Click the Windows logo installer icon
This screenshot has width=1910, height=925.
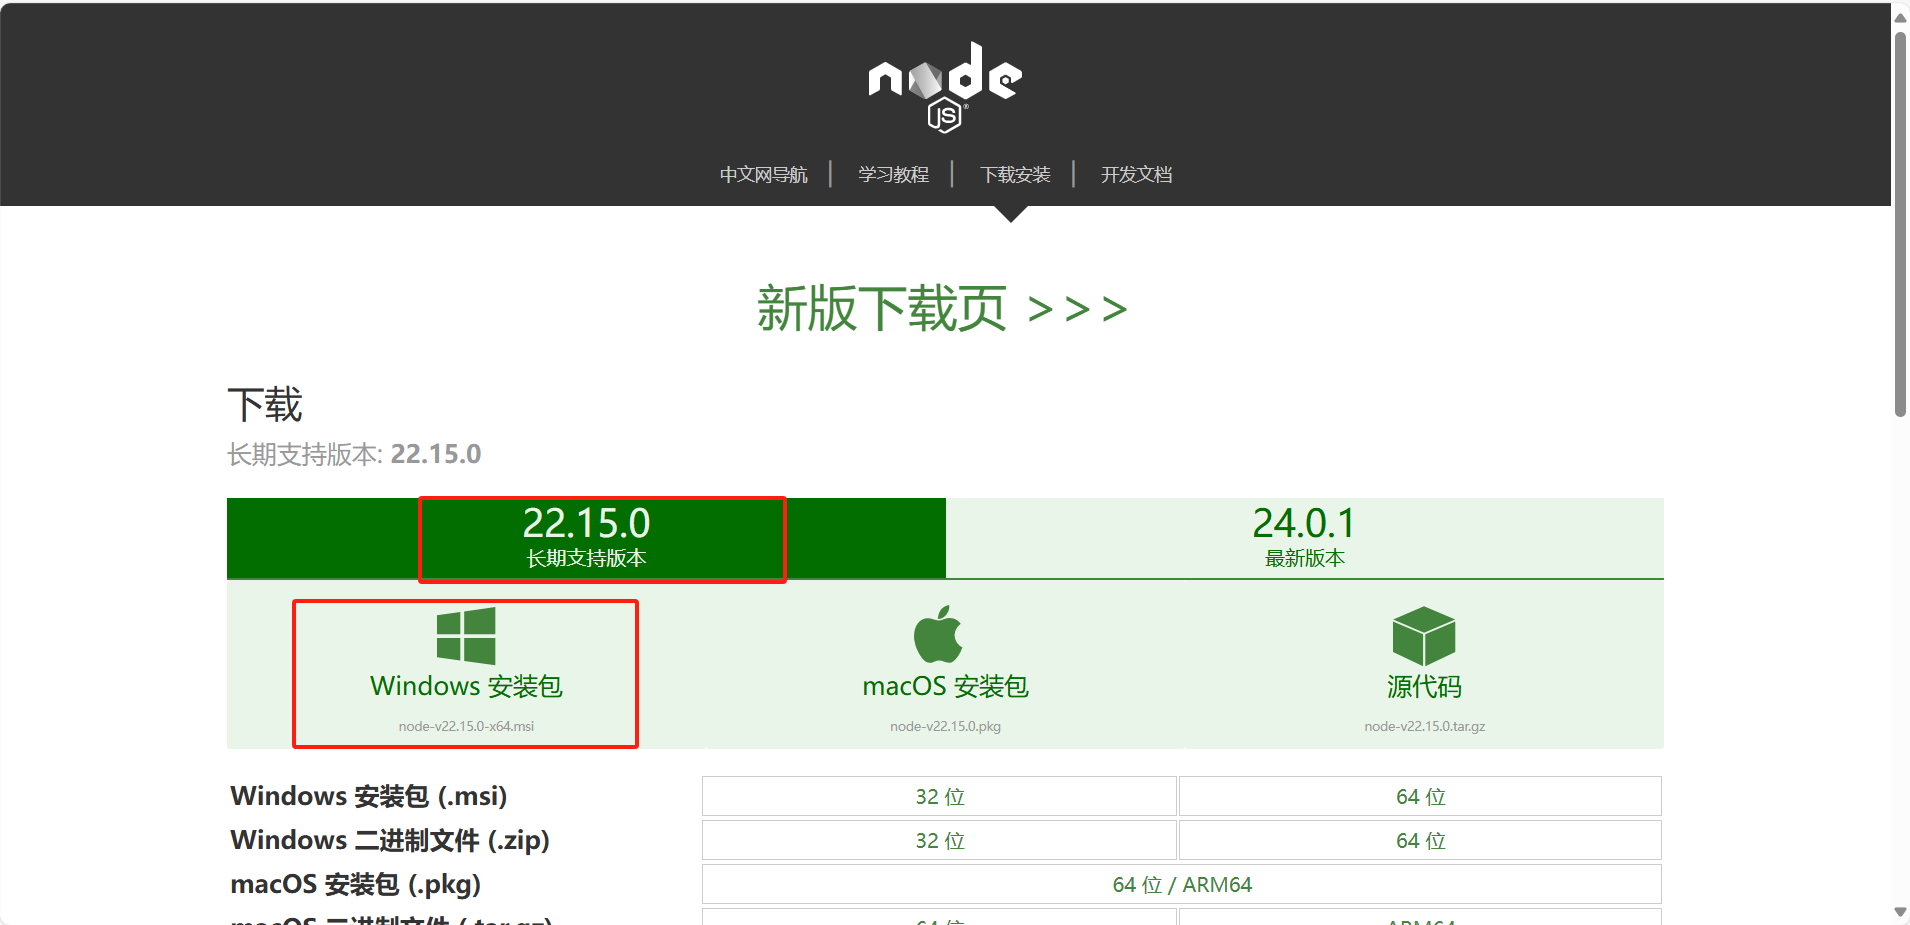pyautogui.click(x=466, y=636)
